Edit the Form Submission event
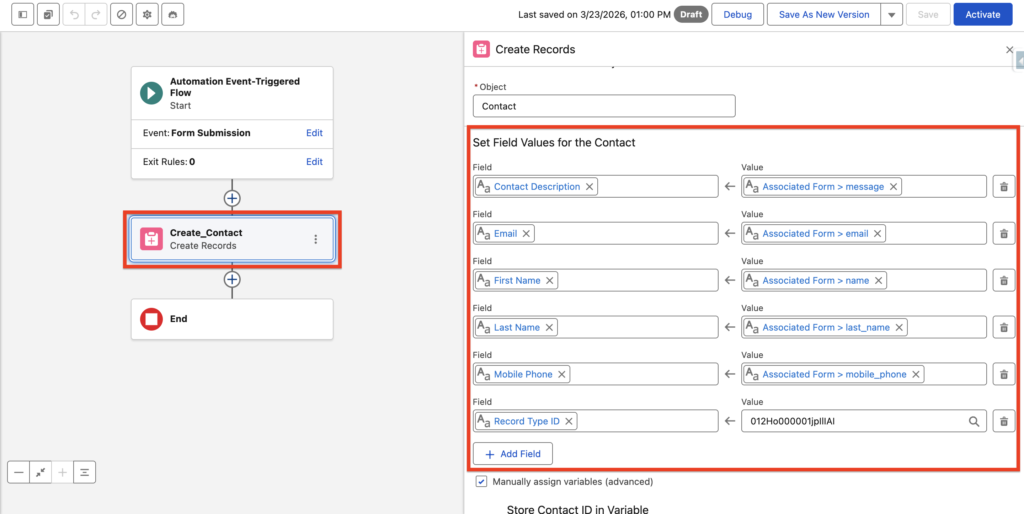Image resolution: width=1024 pixels, height=514 pixels. point(314,133)
